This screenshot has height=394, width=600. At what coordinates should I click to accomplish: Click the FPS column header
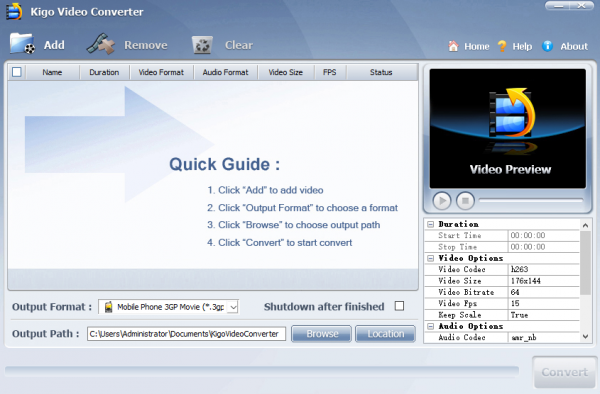pos(329,72)
